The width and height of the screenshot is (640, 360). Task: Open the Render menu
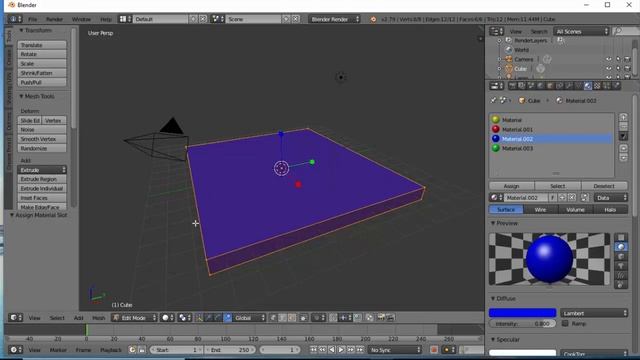click(54, 19)
